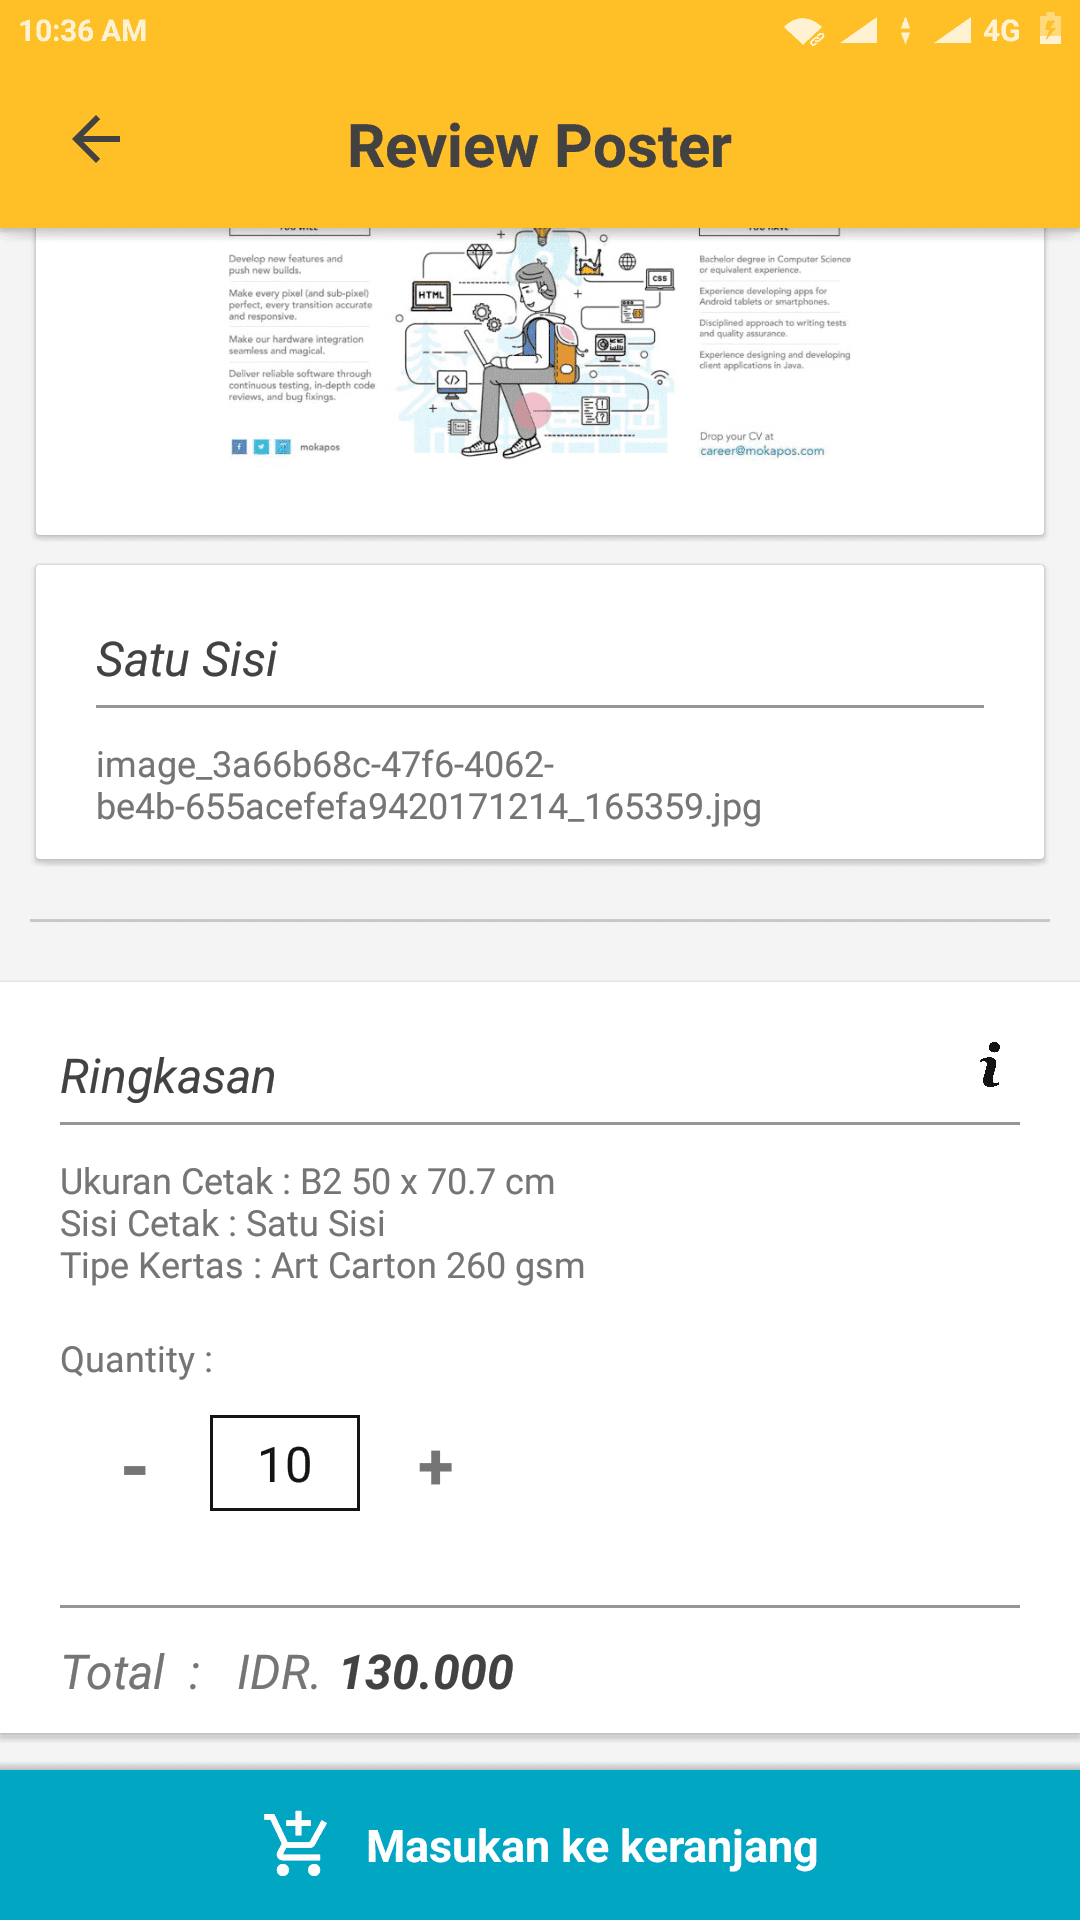Tap the battery icon in status bar

(1050, 29)
